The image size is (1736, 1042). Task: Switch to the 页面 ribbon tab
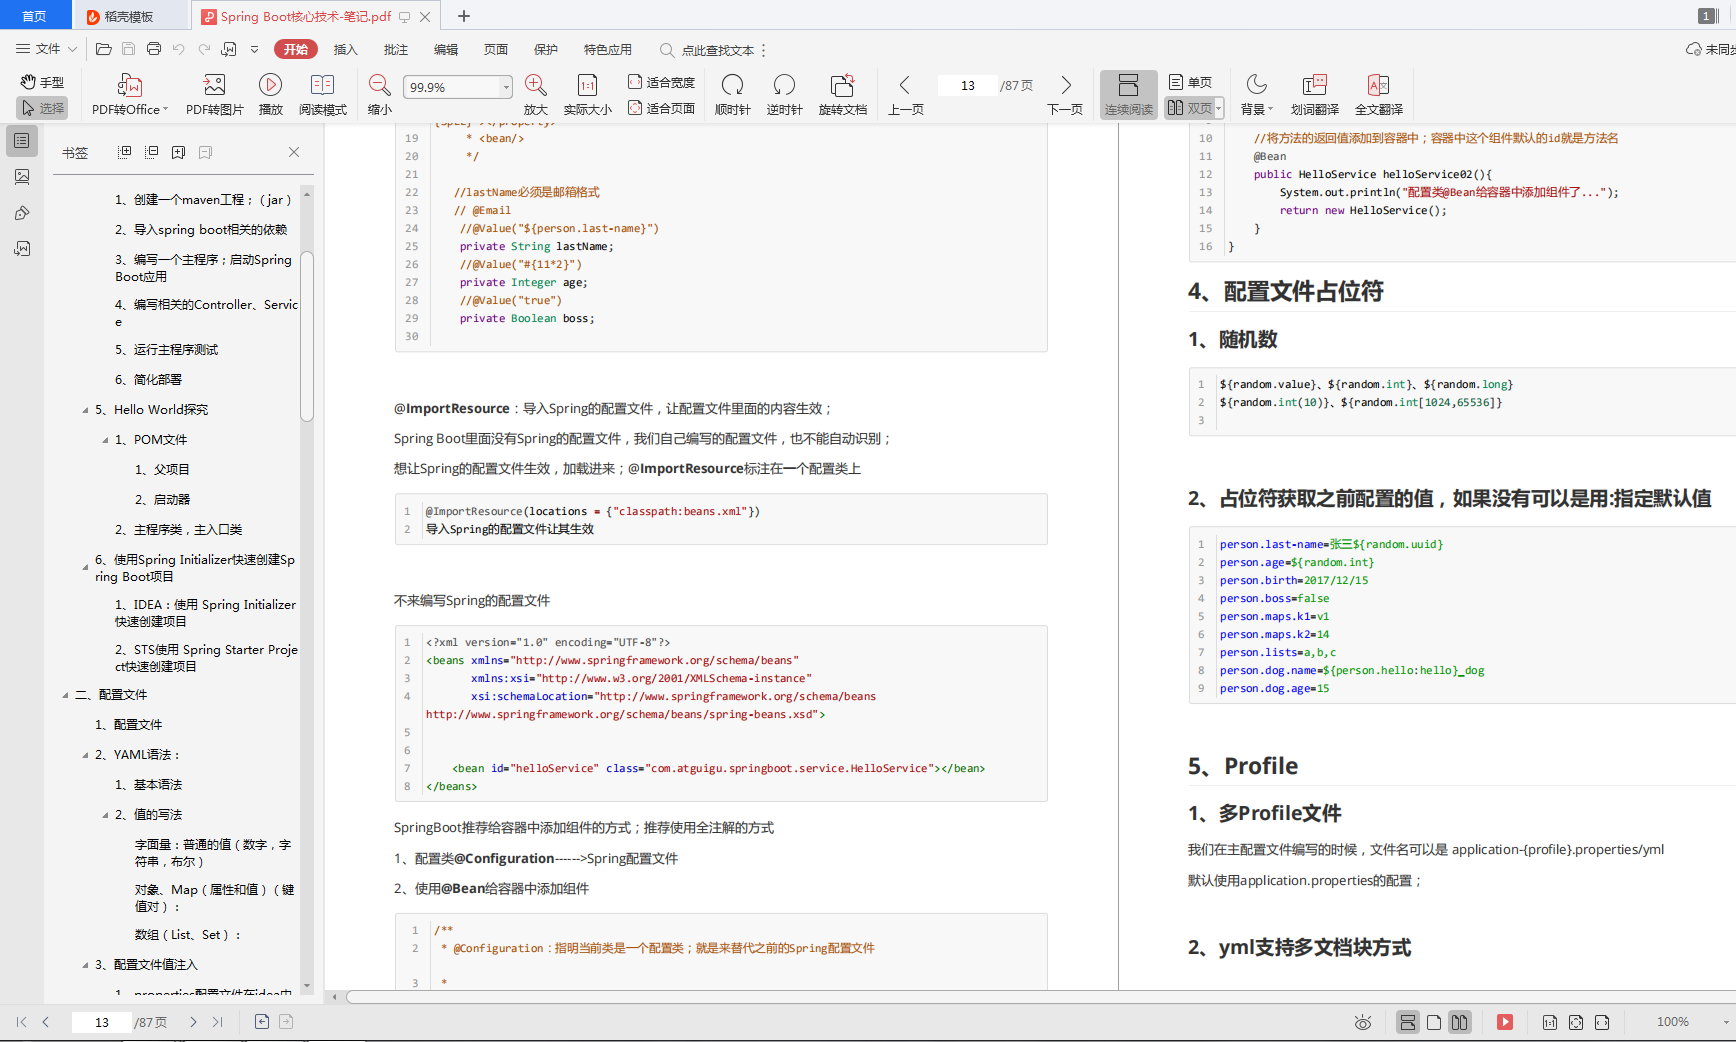click(x=495, y=49)
